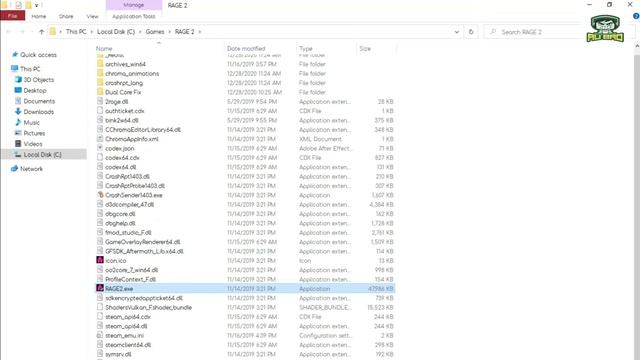Click the Forward navigation arrow
This screenshot has width=640, height=360.
click(22, 32)
